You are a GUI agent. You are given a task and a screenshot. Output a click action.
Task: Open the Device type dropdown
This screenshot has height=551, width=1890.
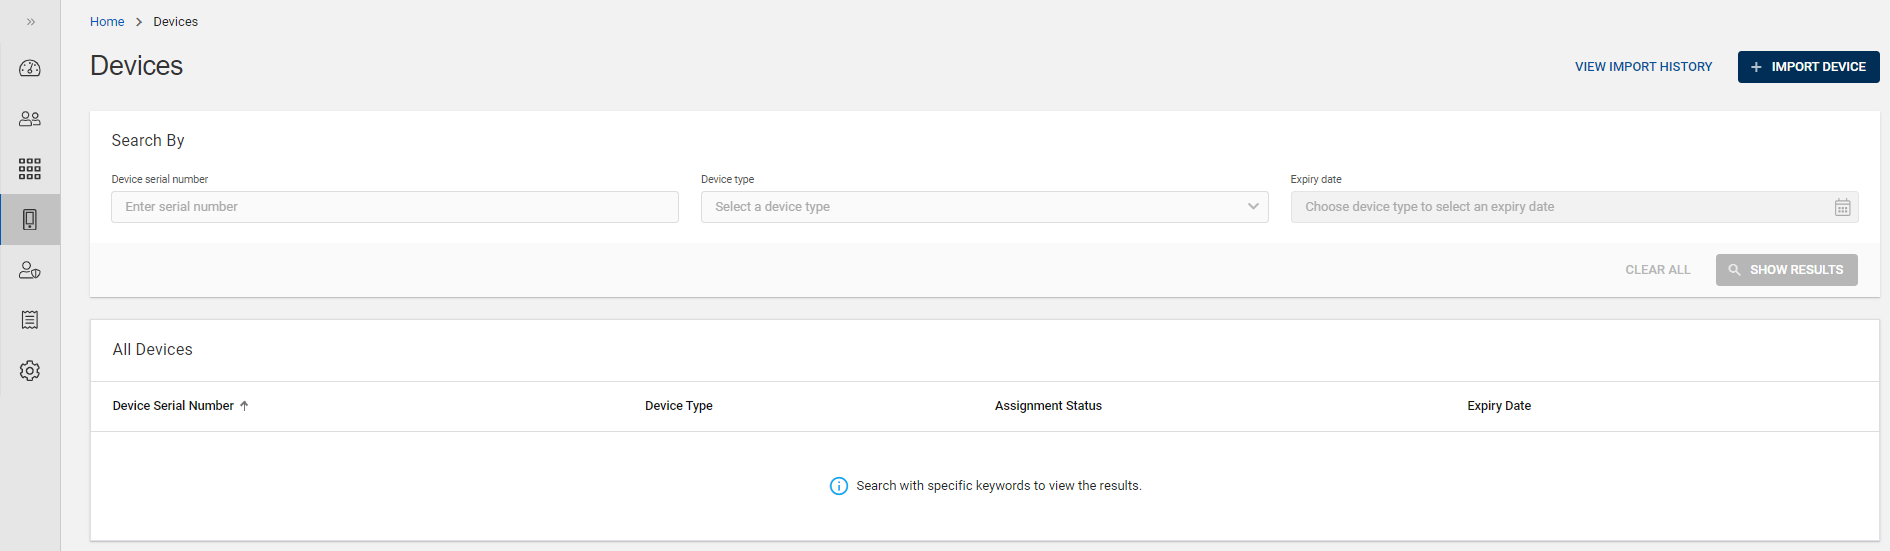click(x=984, y=207)
